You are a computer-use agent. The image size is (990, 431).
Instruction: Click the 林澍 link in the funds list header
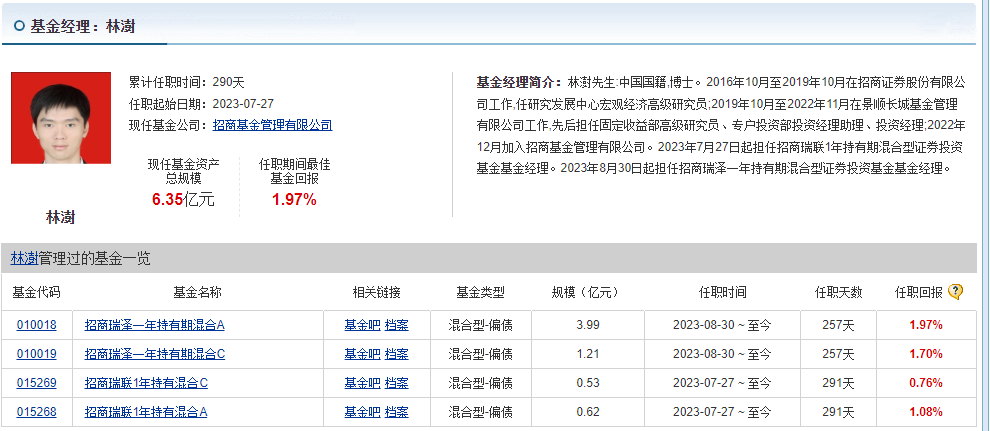24,258
